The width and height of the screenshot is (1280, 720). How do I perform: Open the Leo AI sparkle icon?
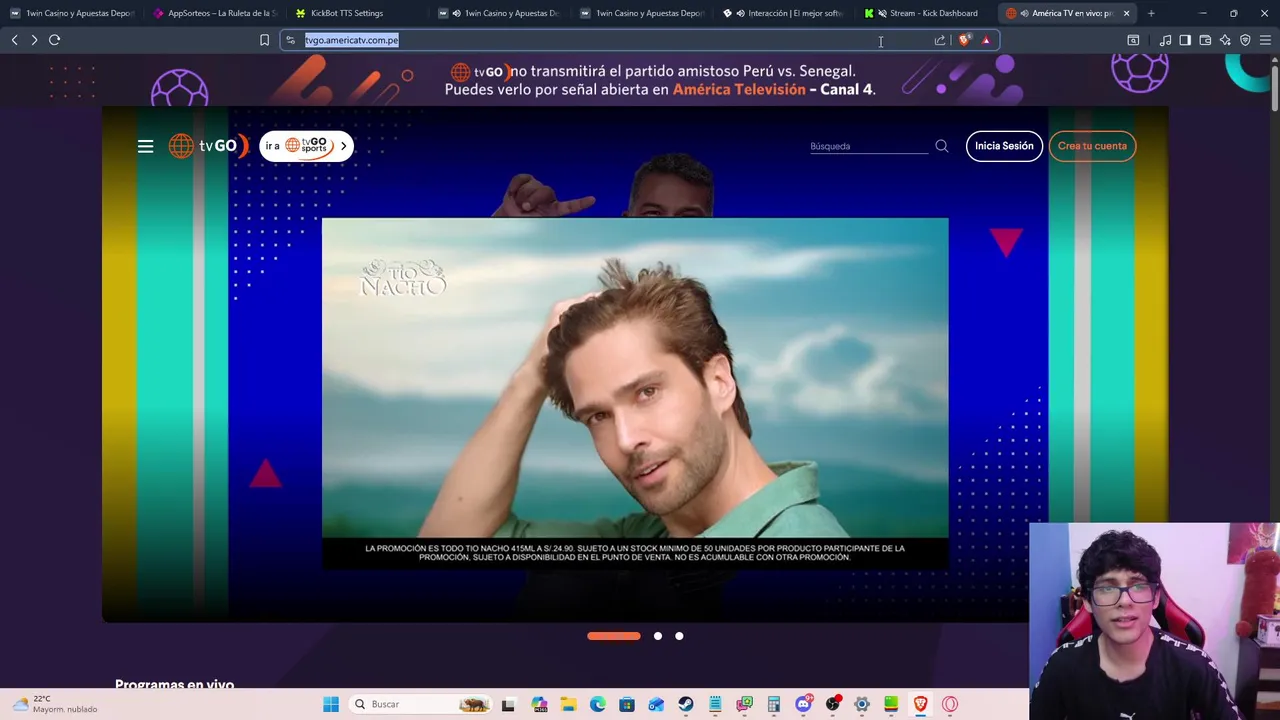coord(1225,40)
